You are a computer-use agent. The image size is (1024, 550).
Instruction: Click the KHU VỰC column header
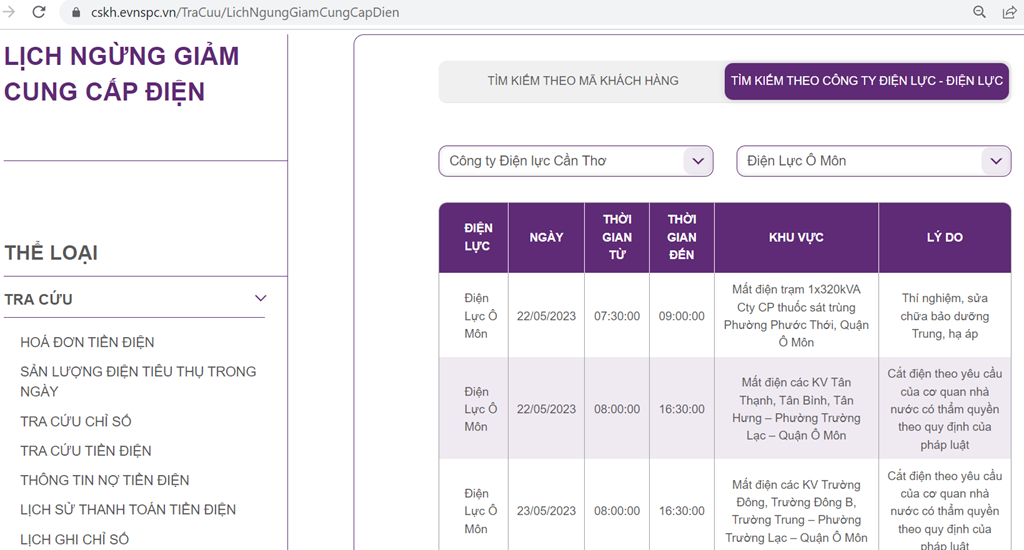796,238
